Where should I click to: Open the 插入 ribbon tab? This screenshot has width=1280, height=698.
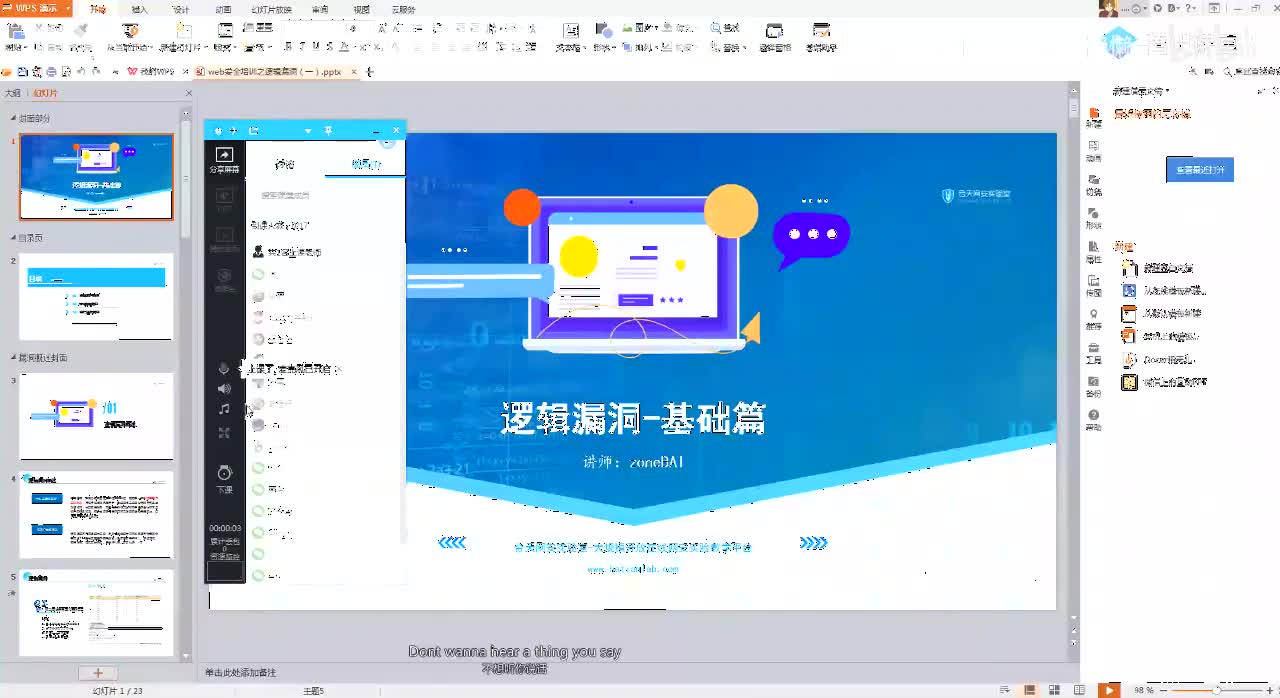pos(140,9)
